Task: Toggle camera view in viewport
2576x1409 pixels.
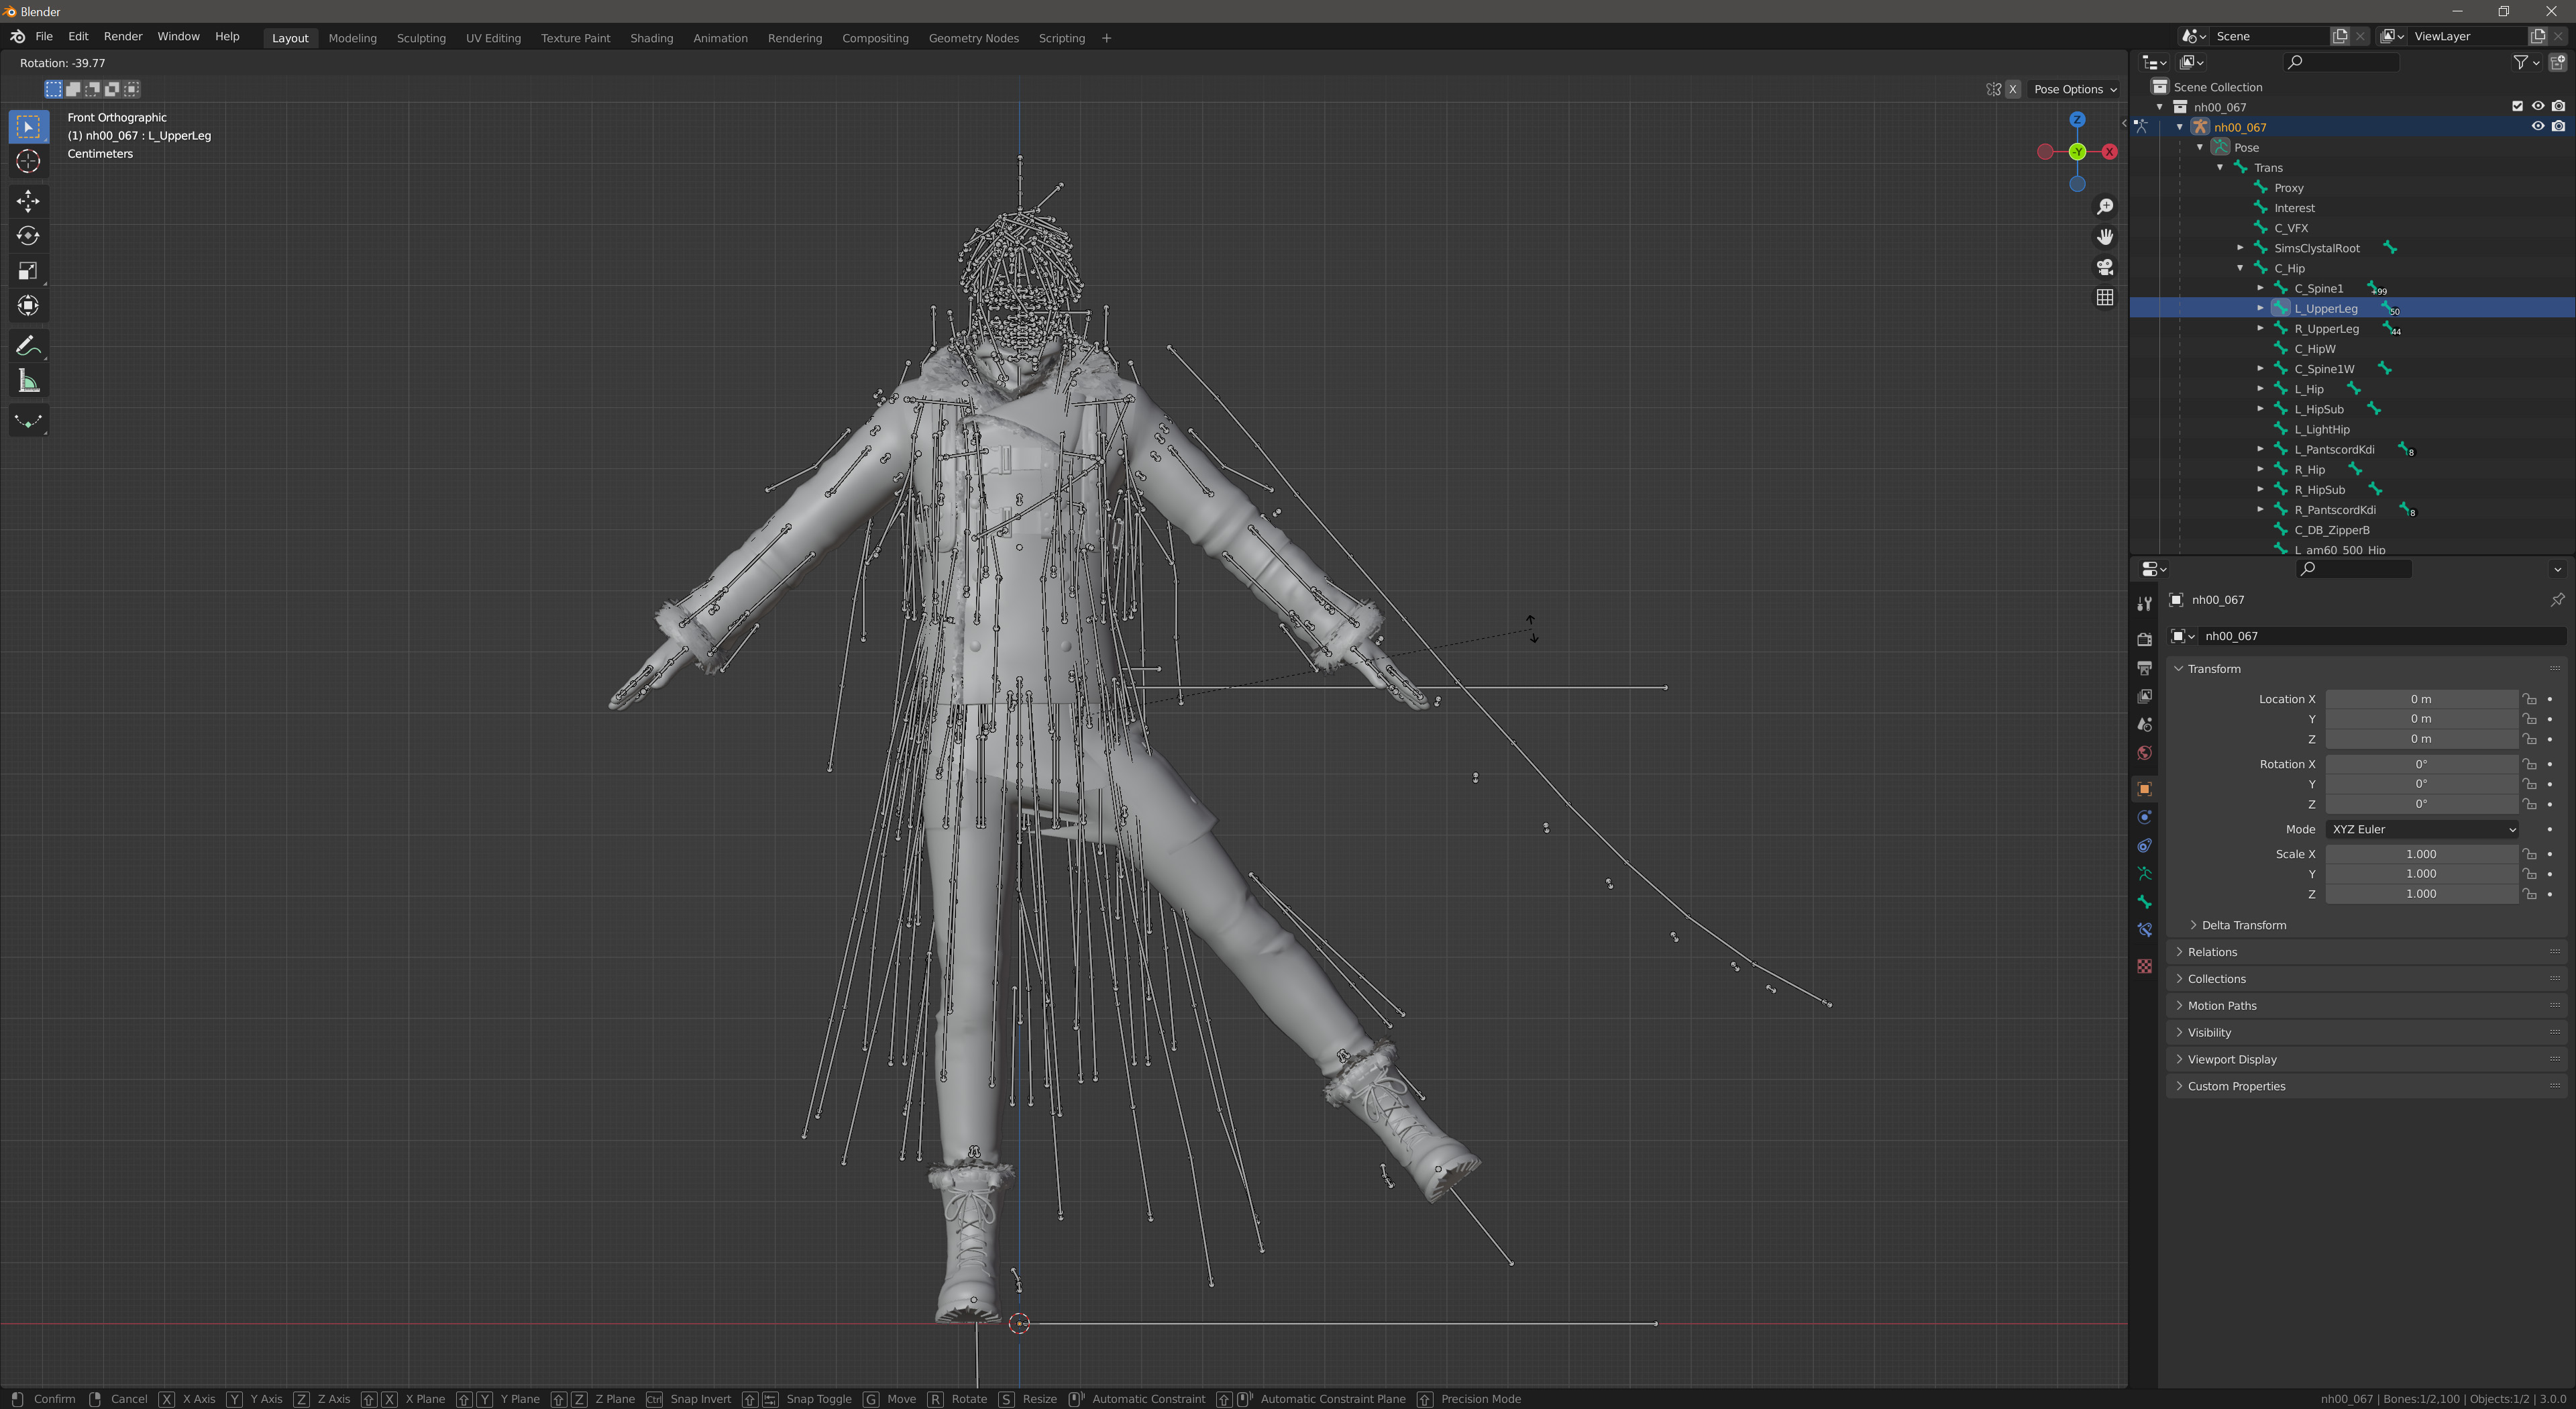Action: pos(2105,267)
